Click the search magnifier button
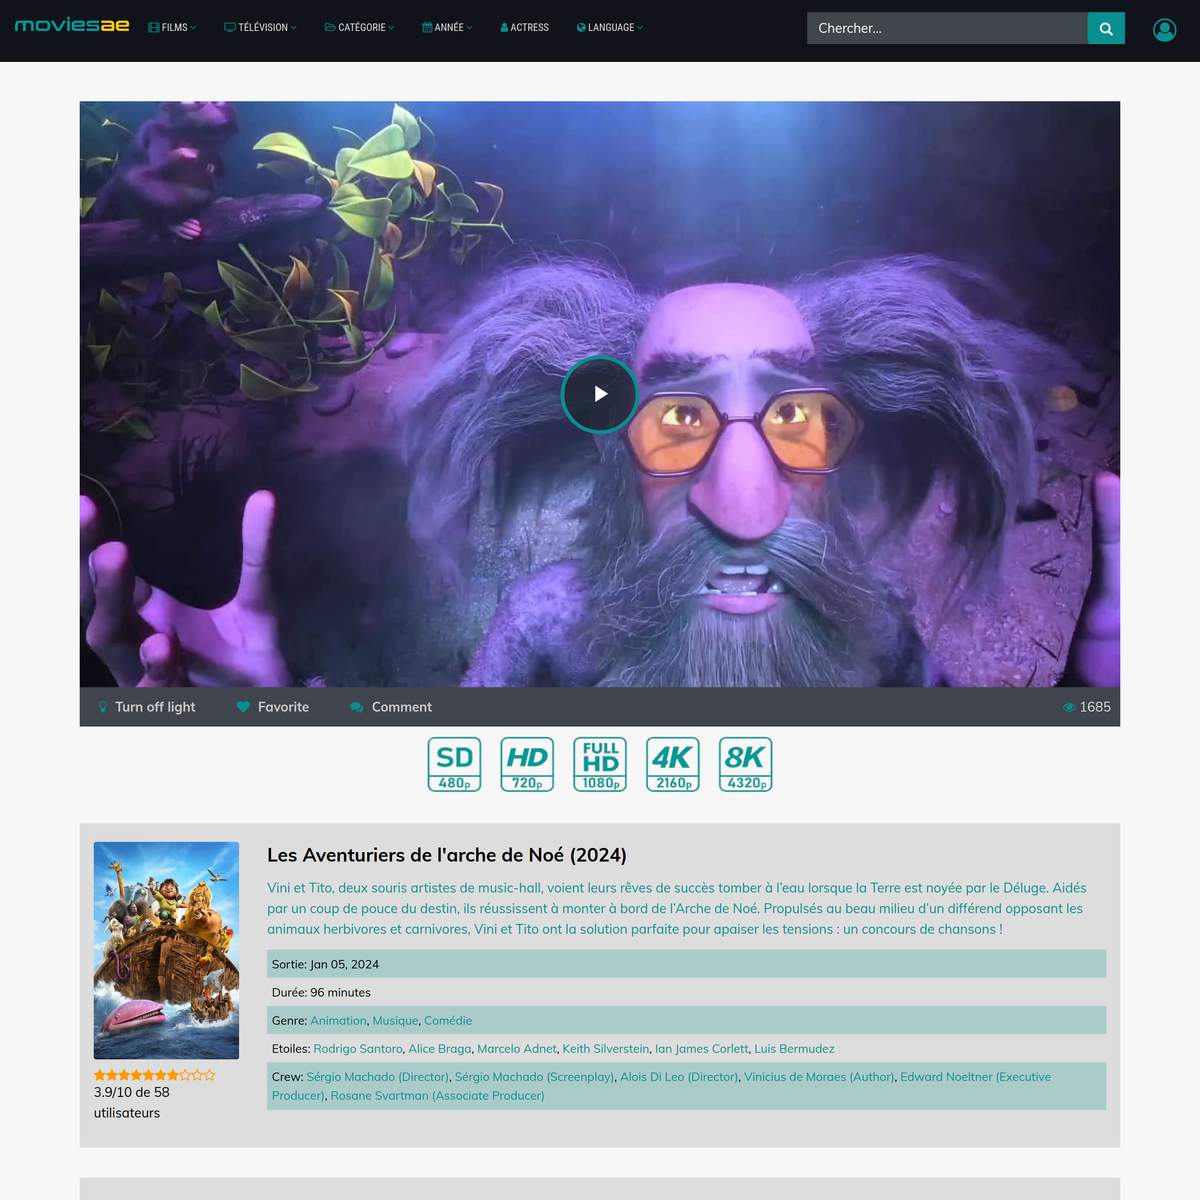1200x1200 pixels. click(x=1106, y=28)
